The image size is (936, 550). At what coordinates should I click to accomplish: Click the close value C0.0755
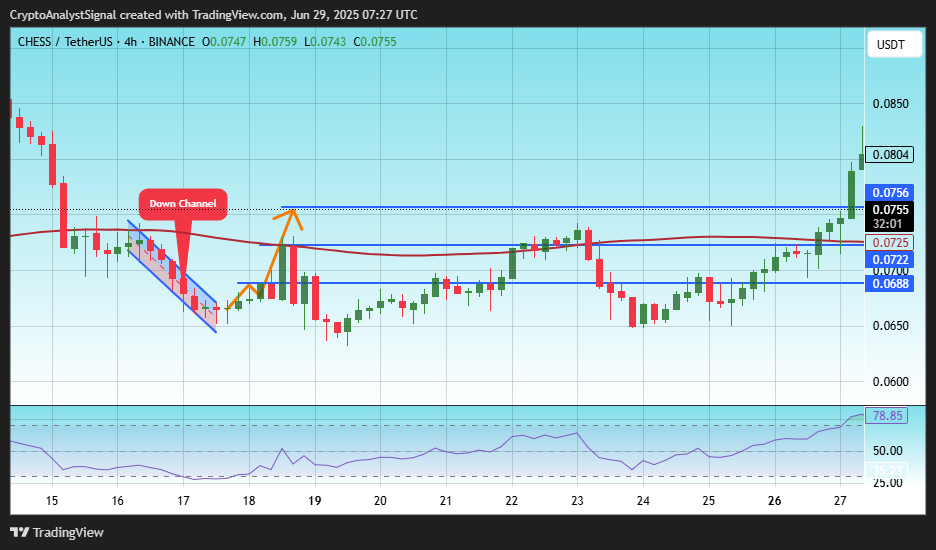pos(375,42)
